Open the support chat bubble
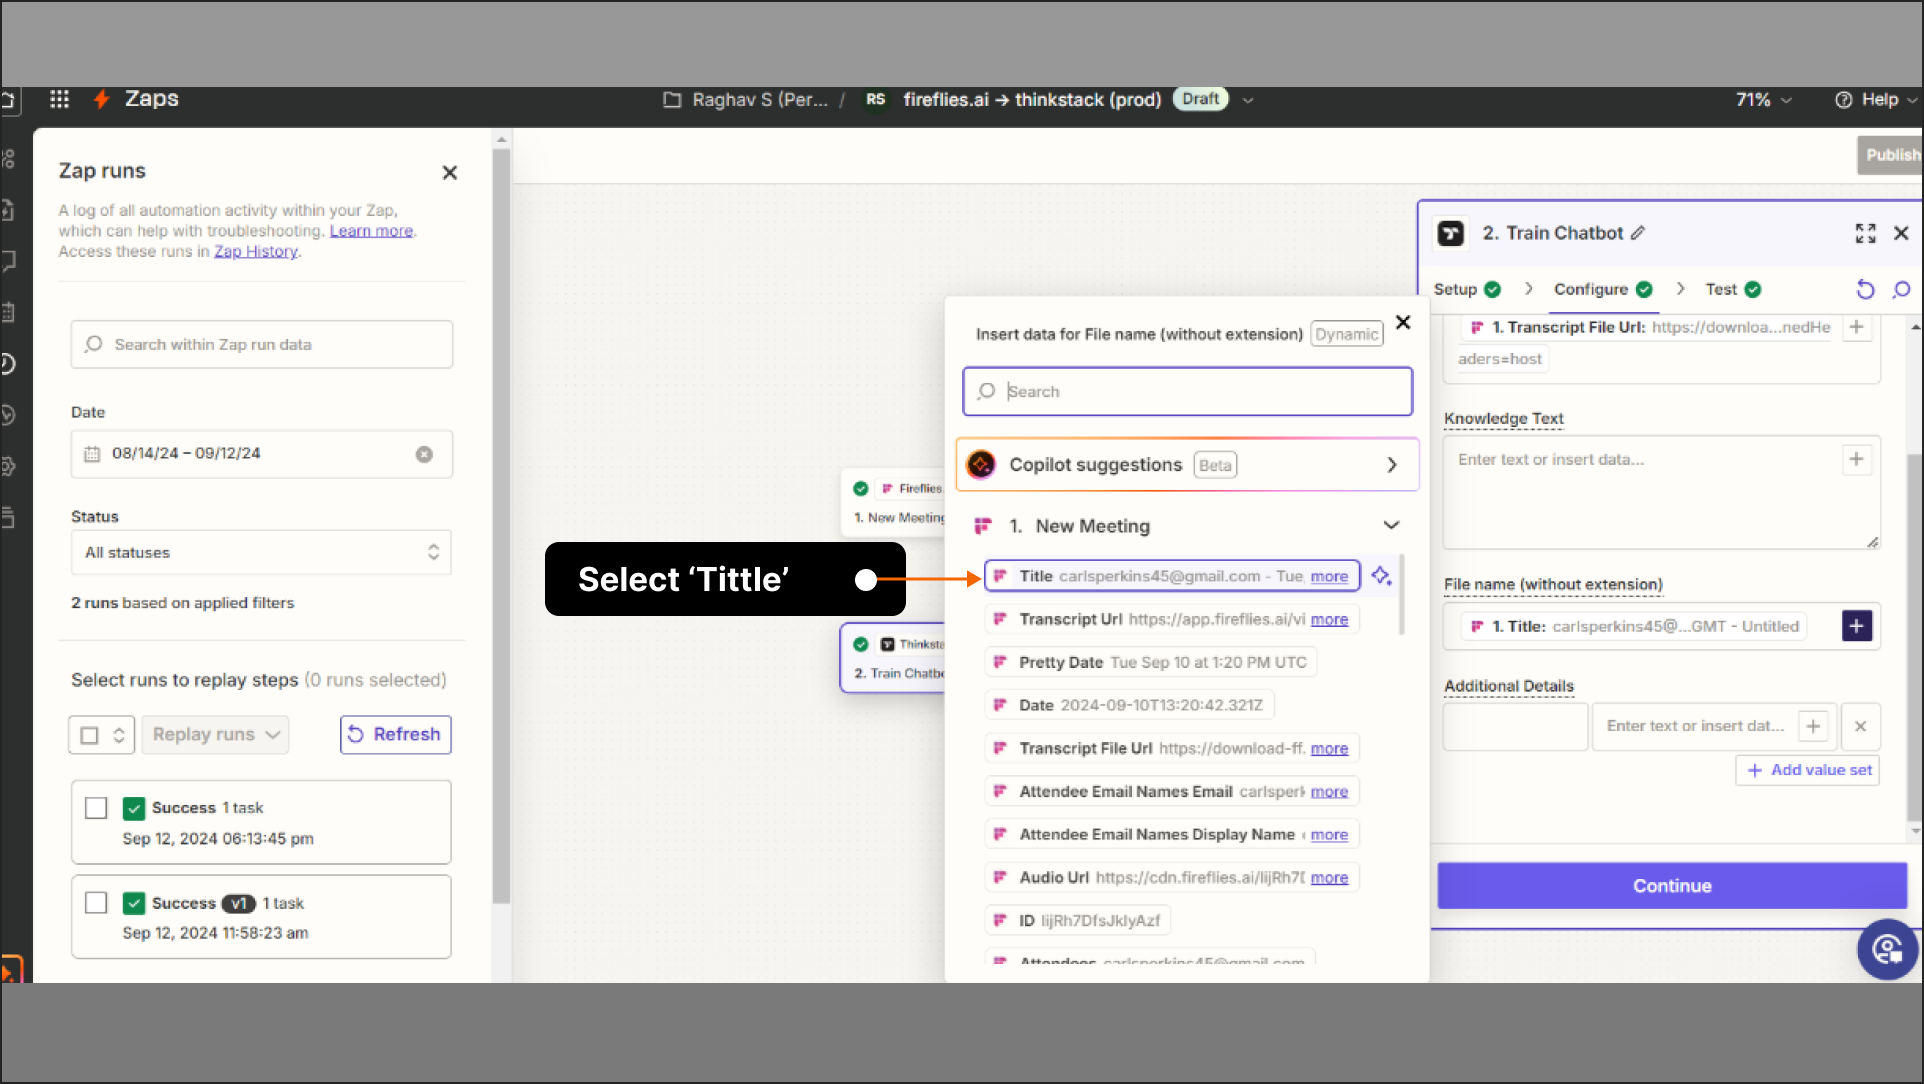This screenshot has width=1924, height=1084. 1887,949
